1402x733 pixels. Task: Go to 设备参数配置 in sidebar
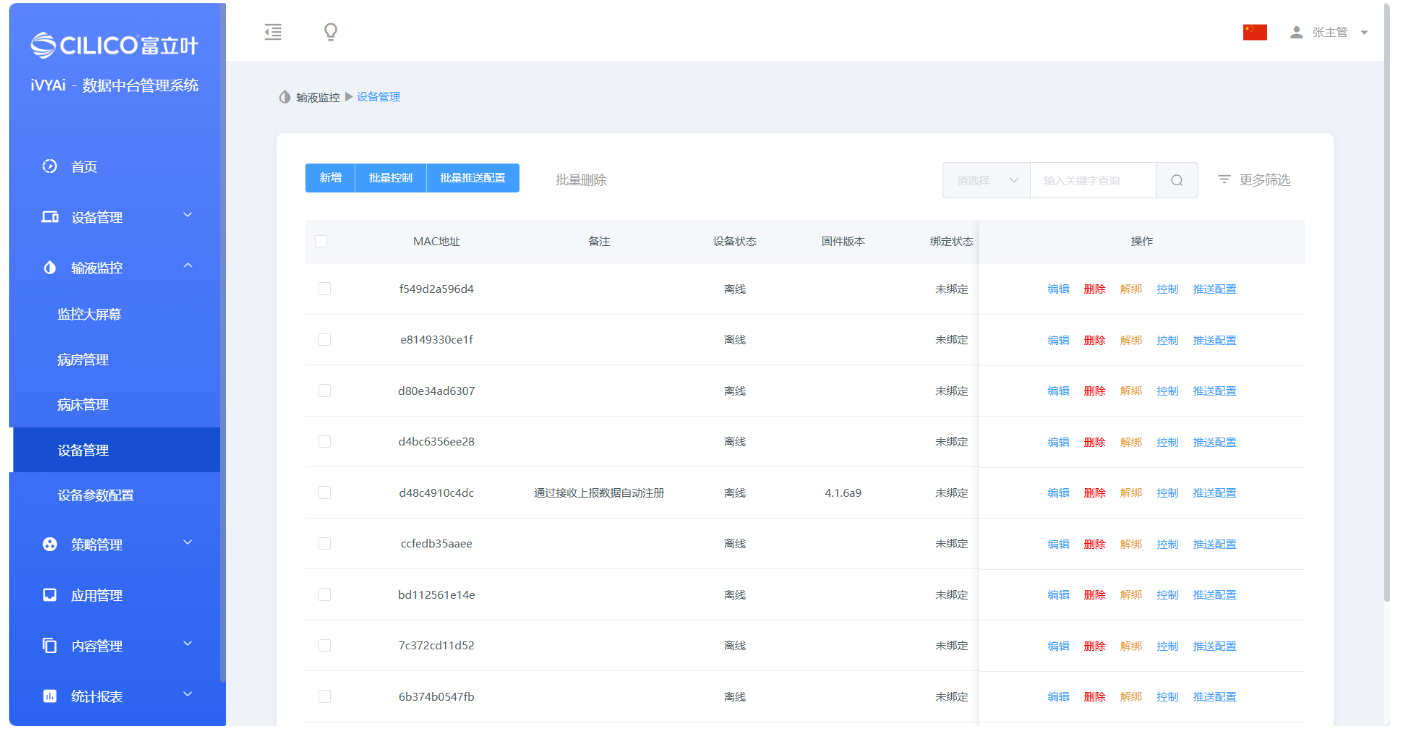click(95, 495)
